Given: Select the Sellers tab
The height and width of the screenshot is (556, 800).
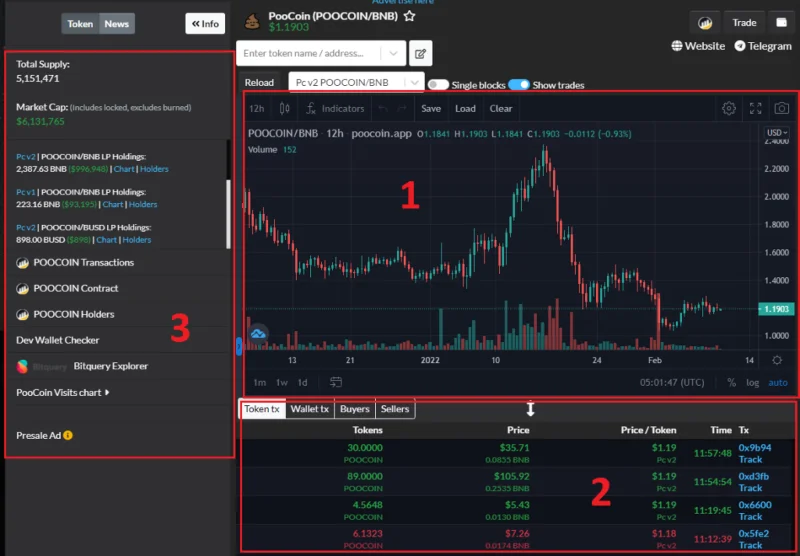Looking at the screenshot, I should pos(395,409).
